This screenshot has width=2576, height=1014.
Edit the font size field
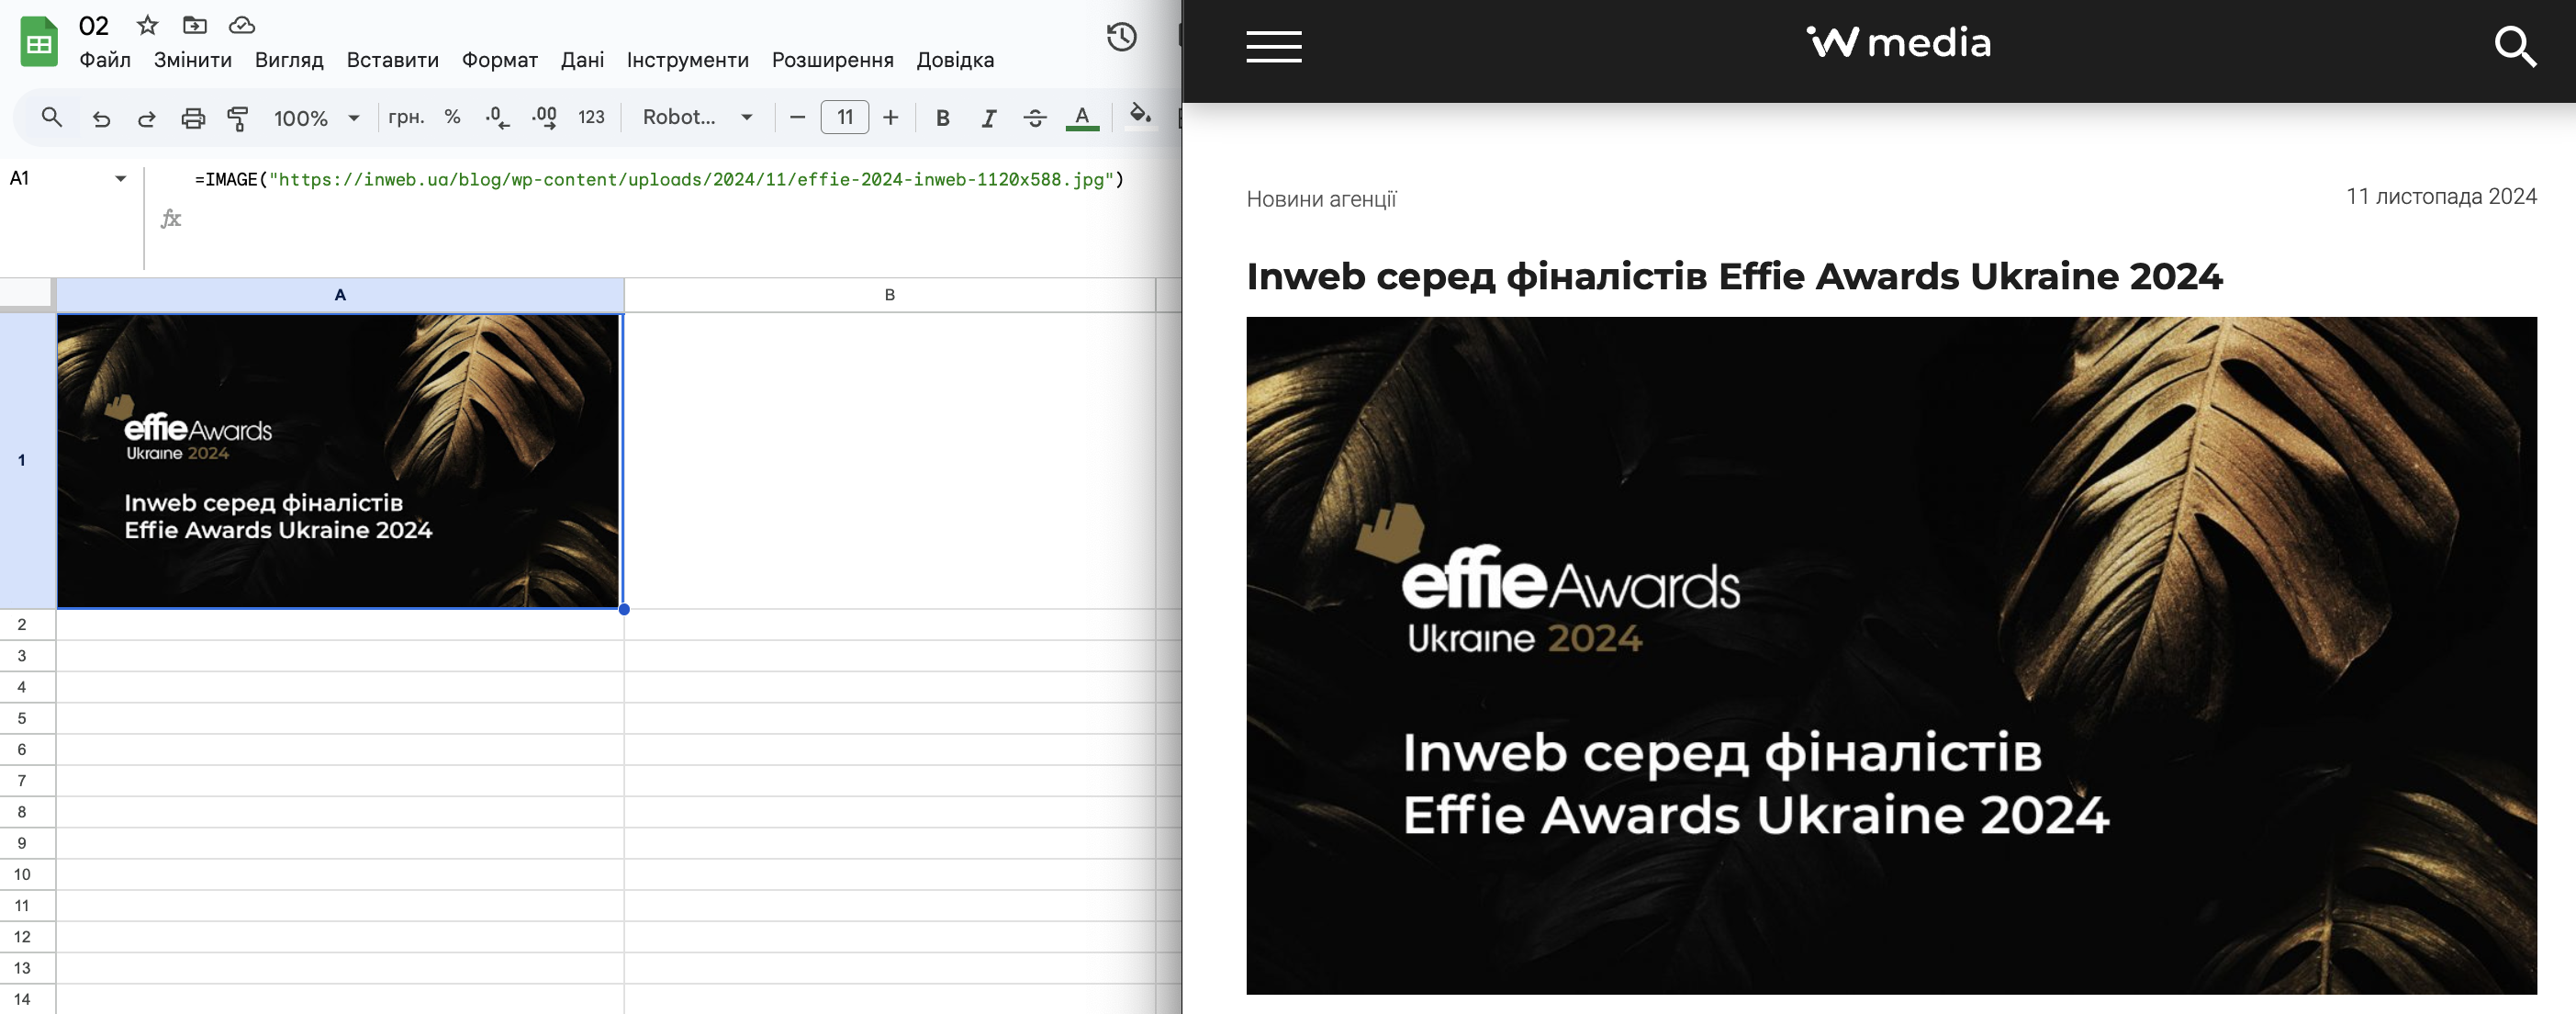pyautogui.click(x=845, y=117)
